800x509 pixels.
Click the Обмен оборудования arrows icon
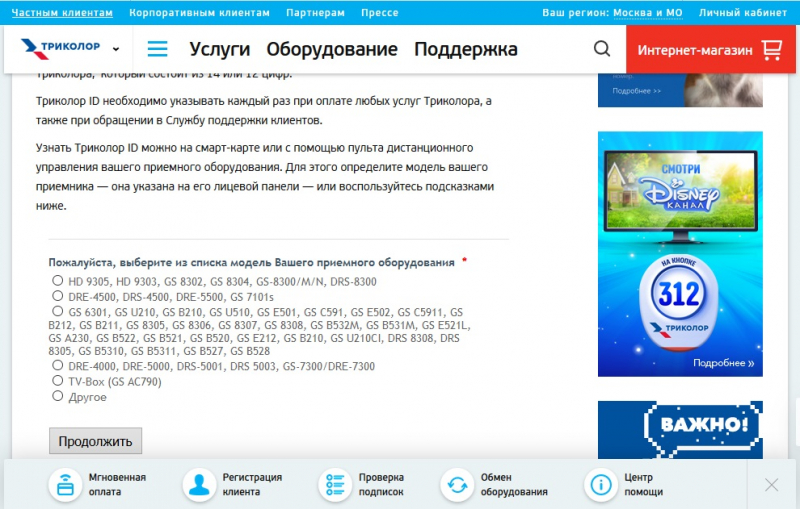(457, 485)
